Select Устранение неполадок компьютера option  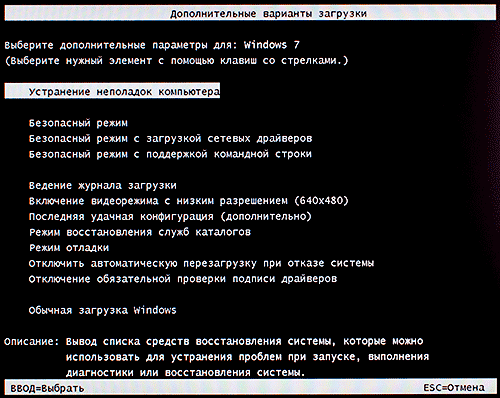[x=112, y=91]
